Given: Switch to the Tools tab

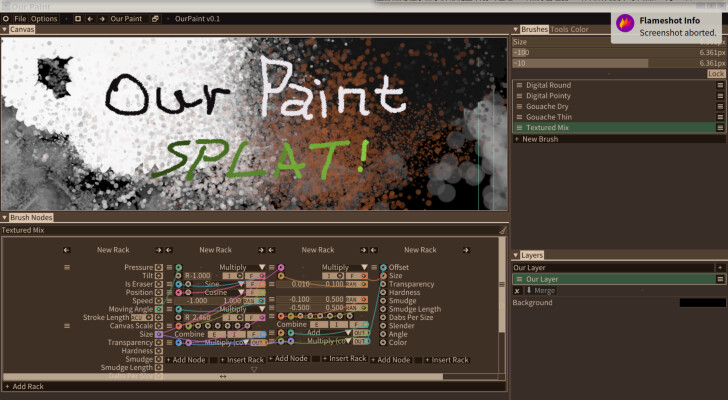Looking at the screenshot, I should [x=559, y=29].
